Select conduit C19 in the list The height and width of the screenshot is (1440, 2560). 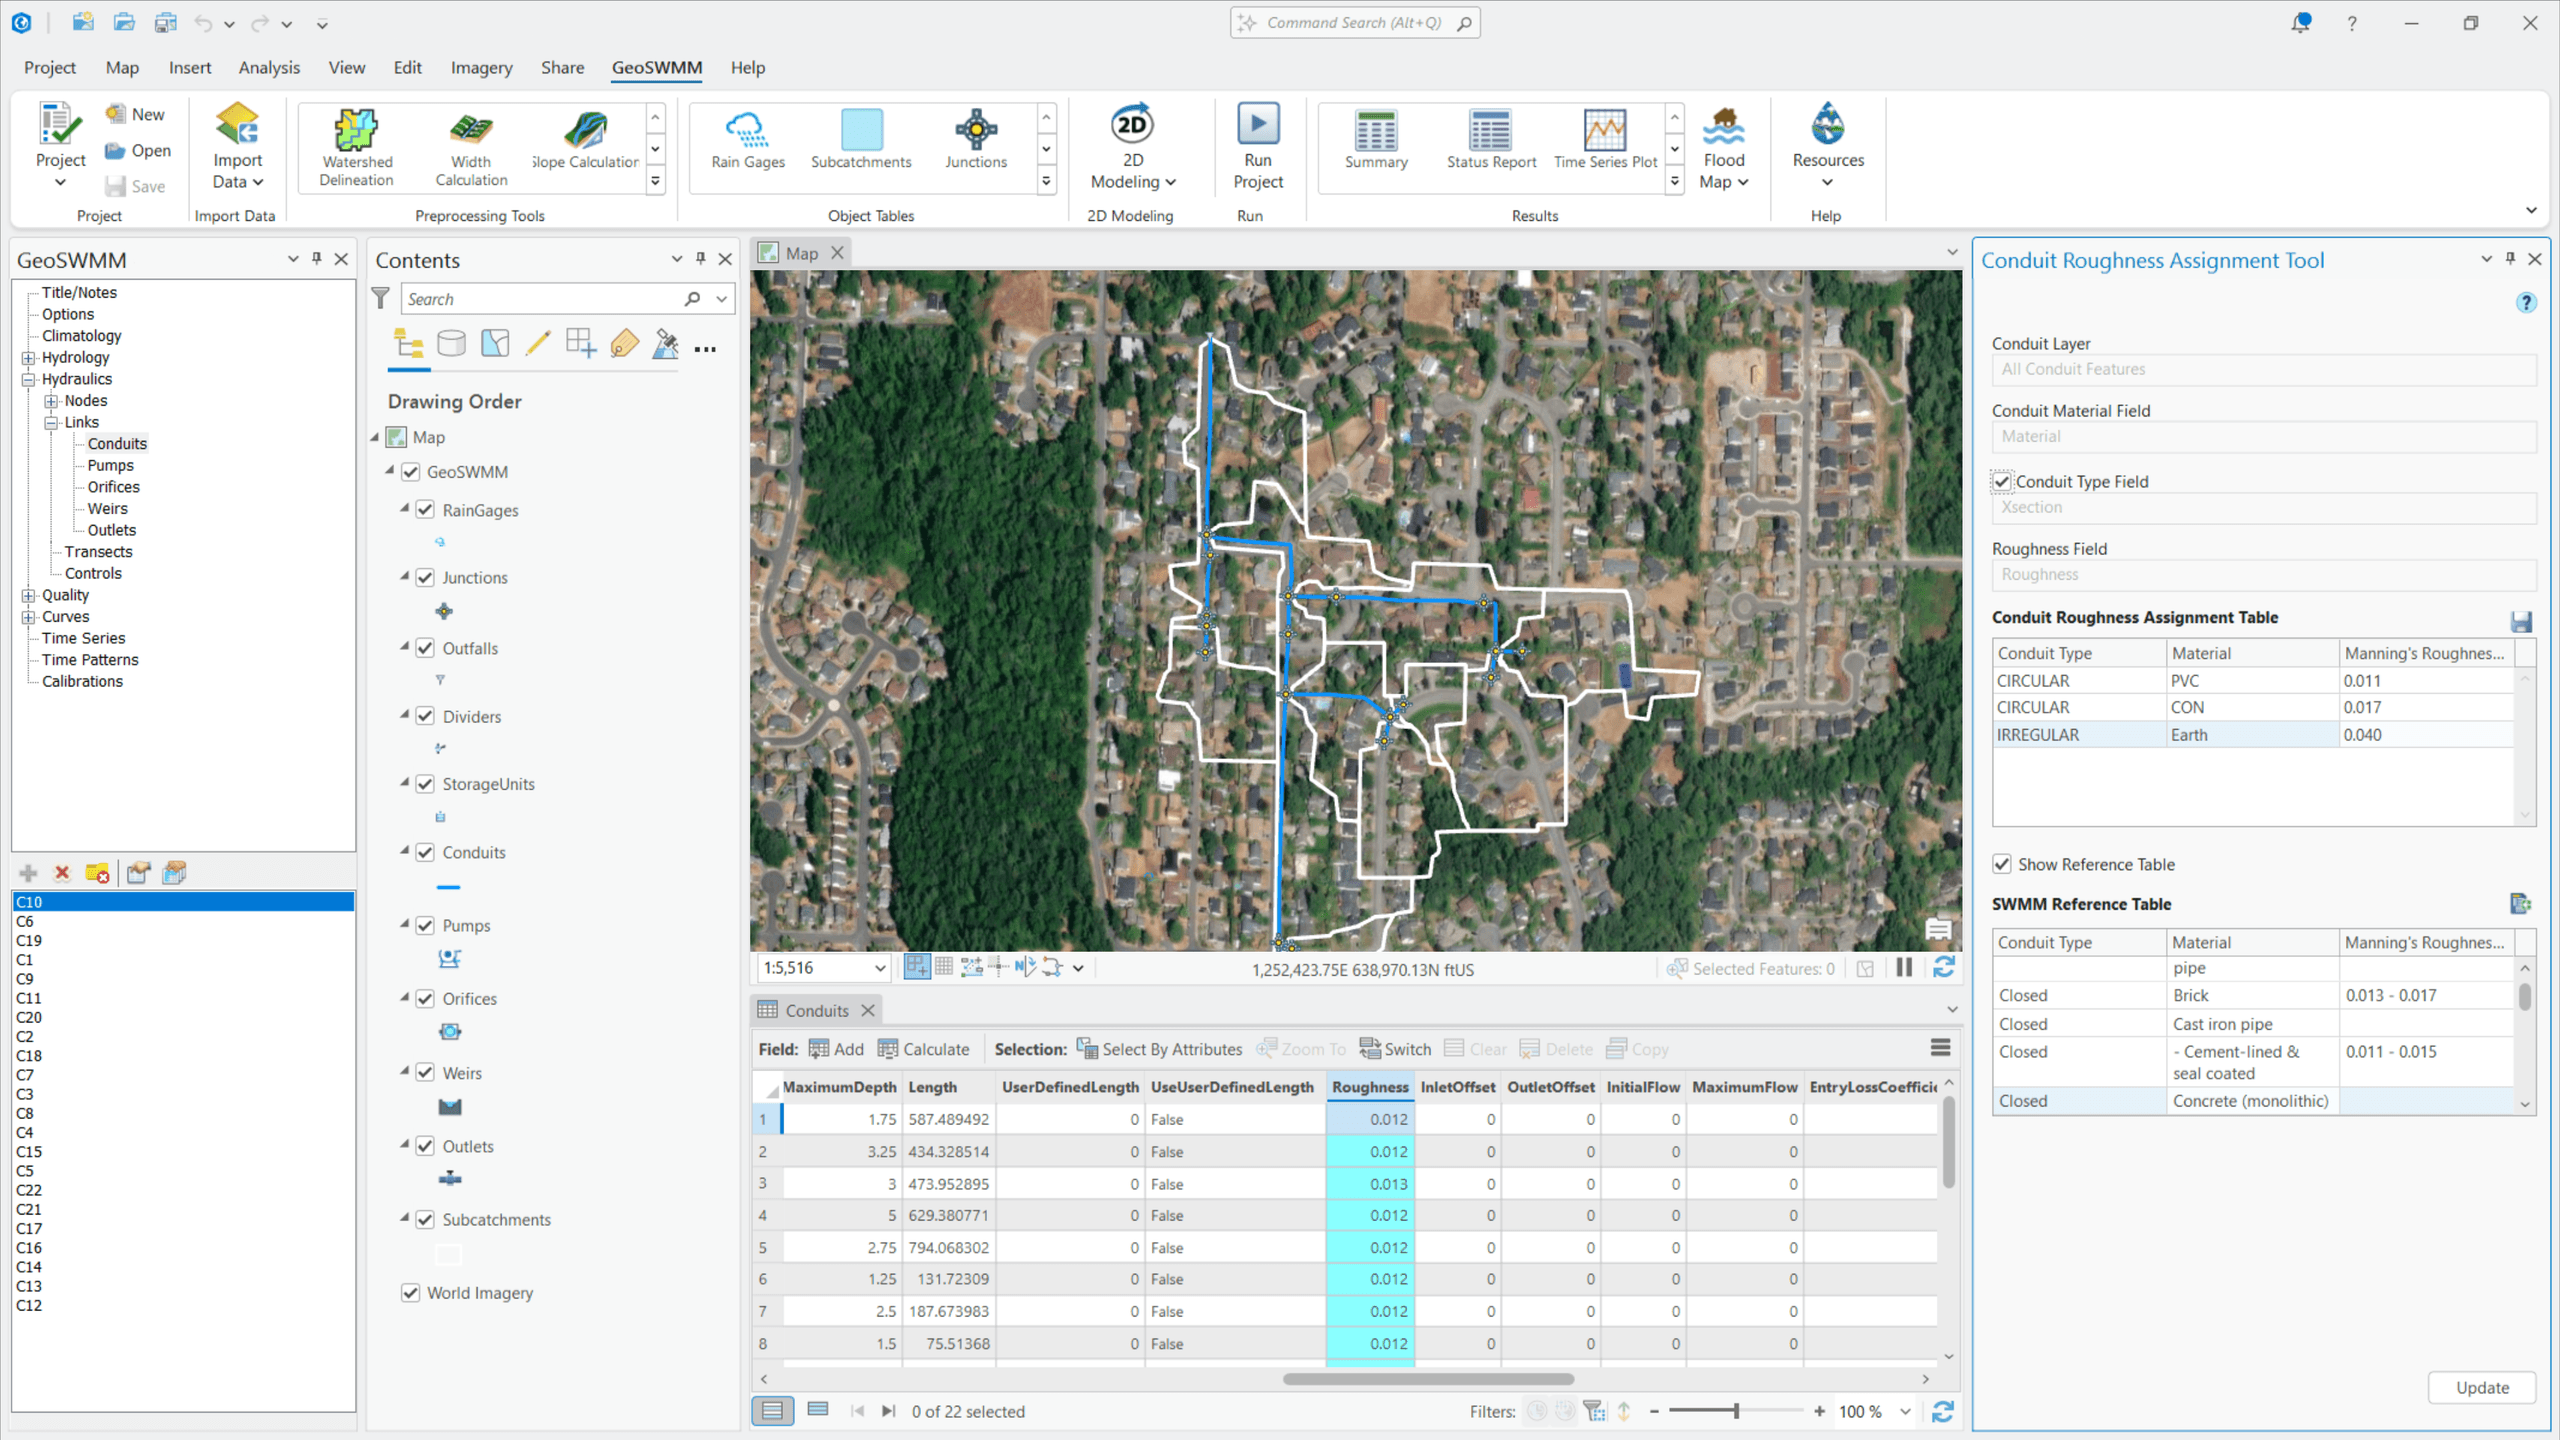28,940
